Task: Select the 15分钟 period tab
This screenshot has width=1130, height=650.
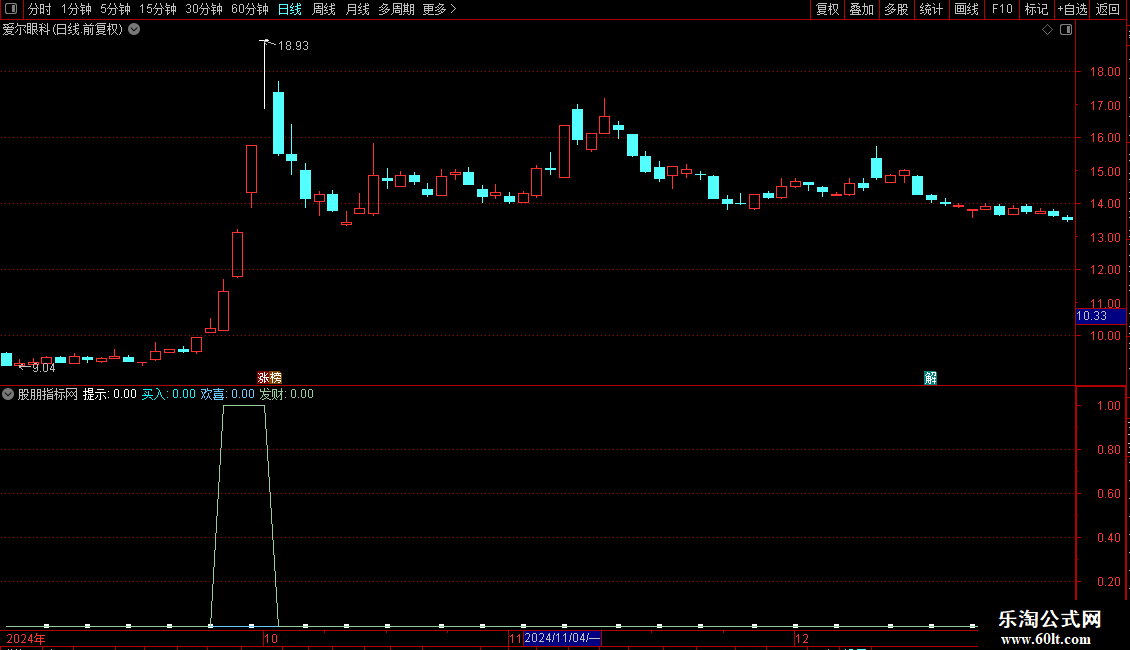Action: tap(158, 9)
